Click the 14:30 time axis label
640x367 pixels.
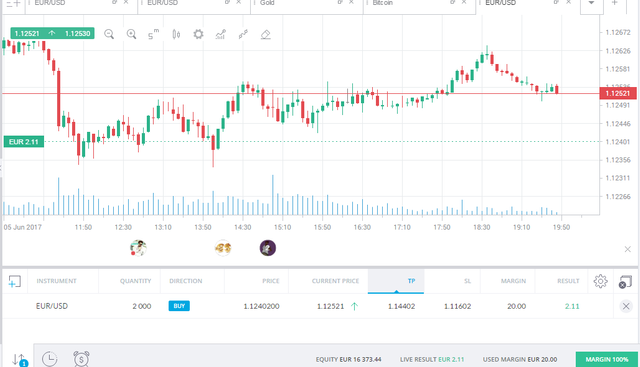(x=242, y=227)
